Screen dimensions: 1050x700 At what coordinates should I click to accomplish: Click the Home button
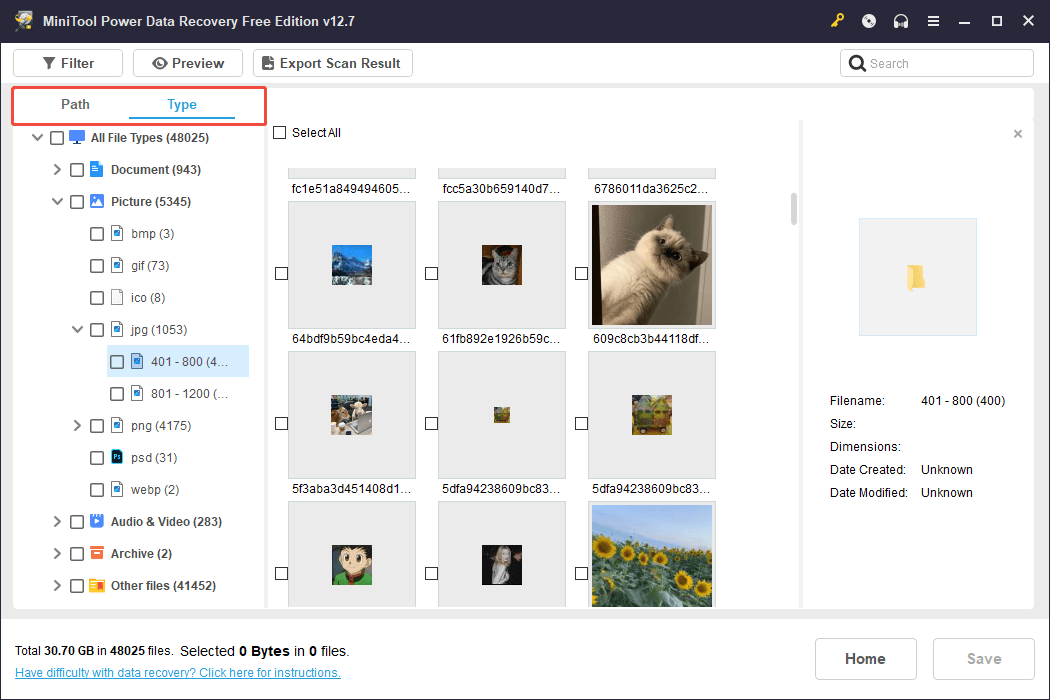(x=865, y=658)
